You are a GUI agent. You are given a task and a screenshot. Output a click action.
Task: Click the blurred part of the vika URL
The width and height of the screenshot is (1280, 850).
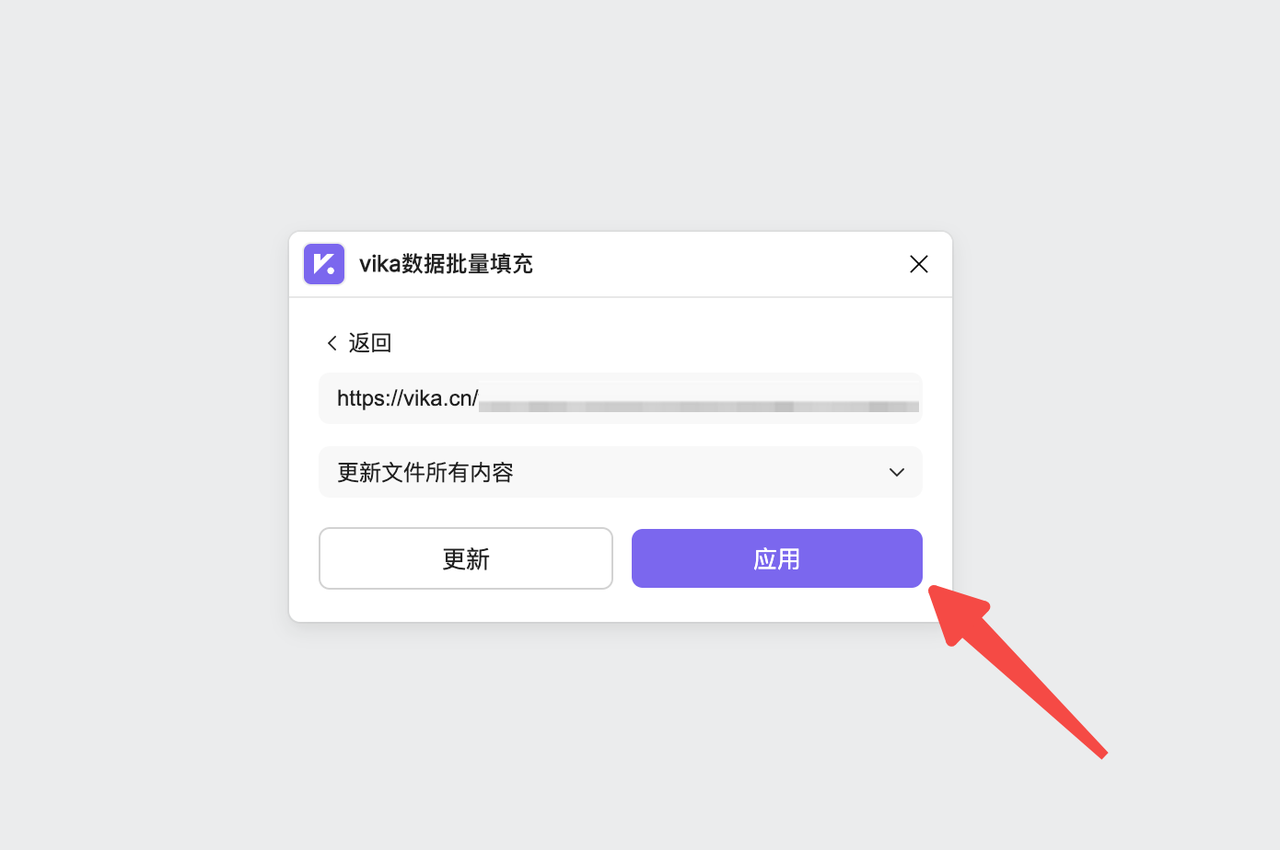tap(699, 406)
